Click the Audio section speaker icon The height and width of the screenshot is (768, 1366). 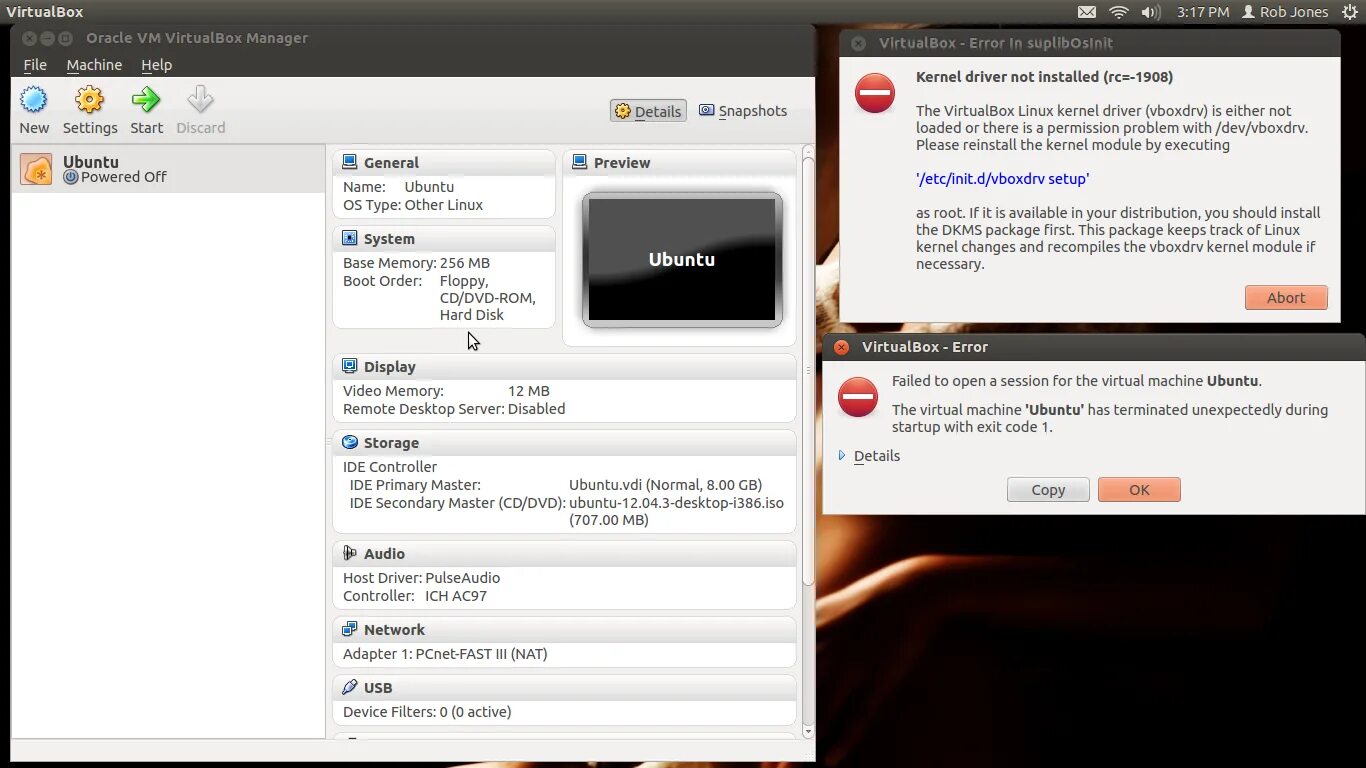(x=349, y=553)
